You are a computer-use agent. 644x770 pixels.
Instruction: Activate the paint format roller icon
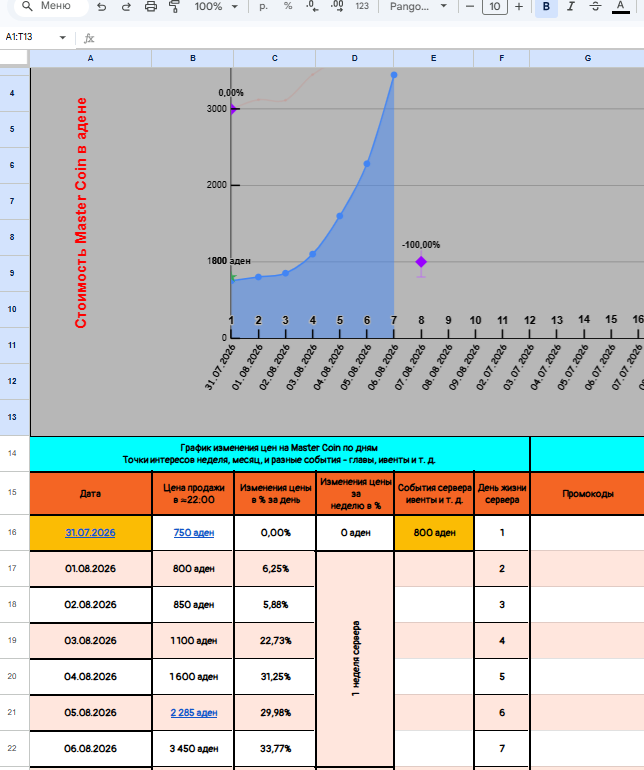coord(174,7)
